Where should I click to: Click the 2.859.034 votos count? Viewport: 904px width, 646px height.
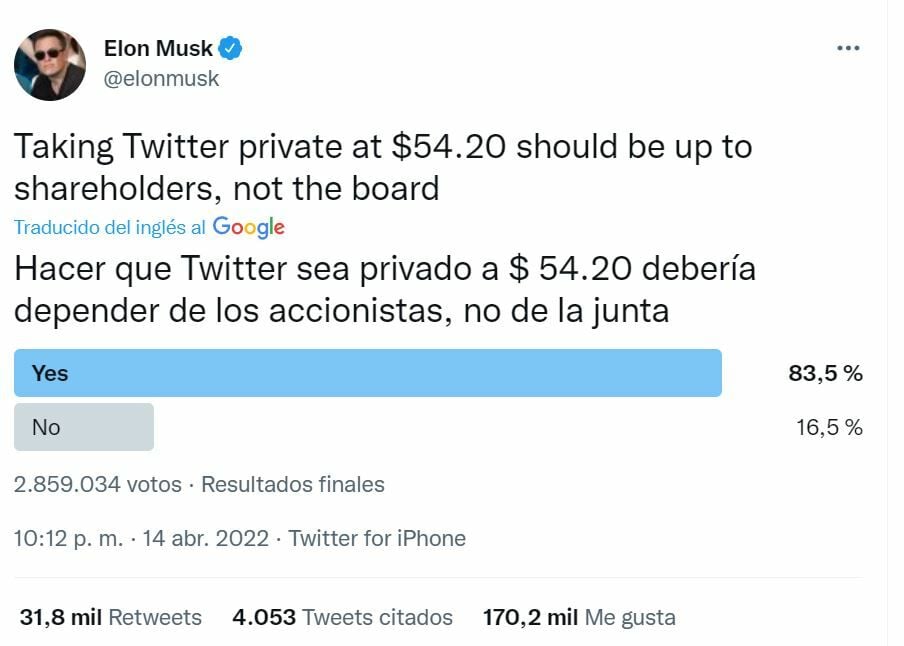click(x=98, y=485)
